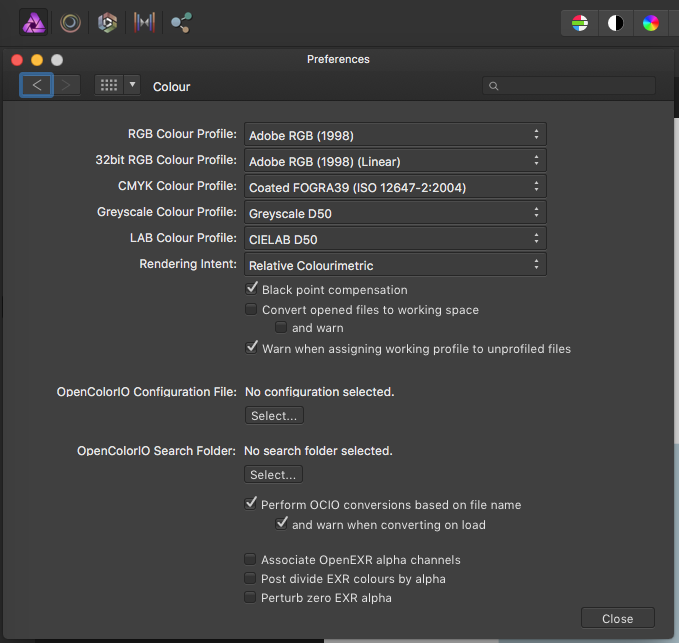
Task: Open the RGB Colour Profile dropdown
Action: click(395, 135)
